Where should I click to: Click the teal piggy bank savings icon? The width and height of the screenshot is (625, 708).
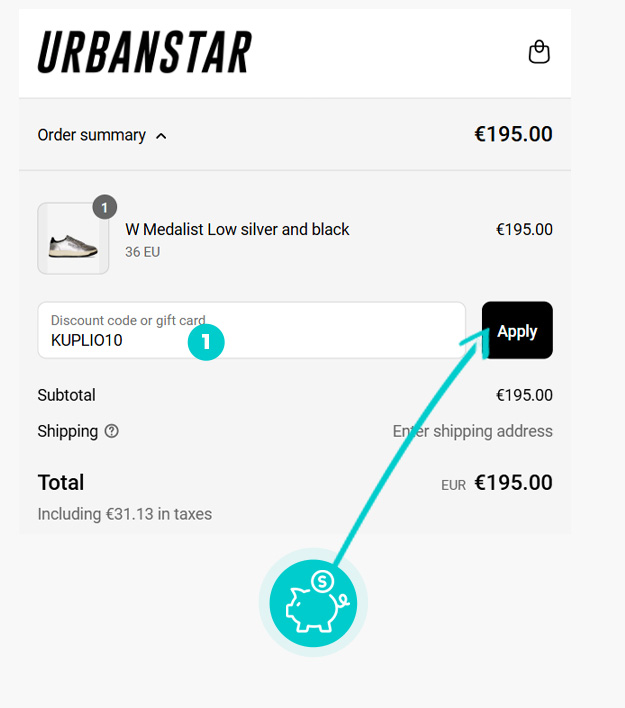click(313, 603)
